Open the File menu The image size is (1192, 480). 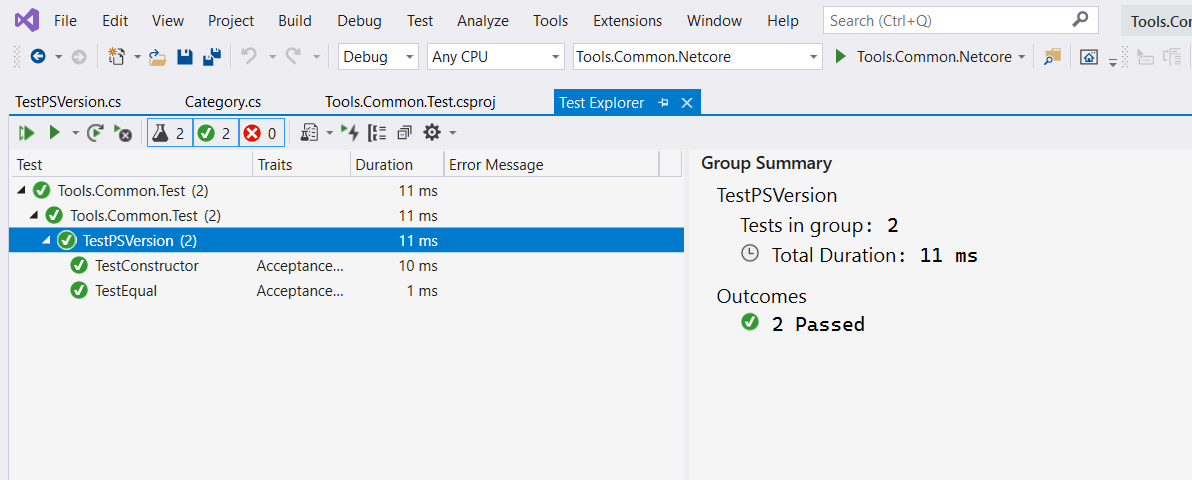click(x=65, y=21)
